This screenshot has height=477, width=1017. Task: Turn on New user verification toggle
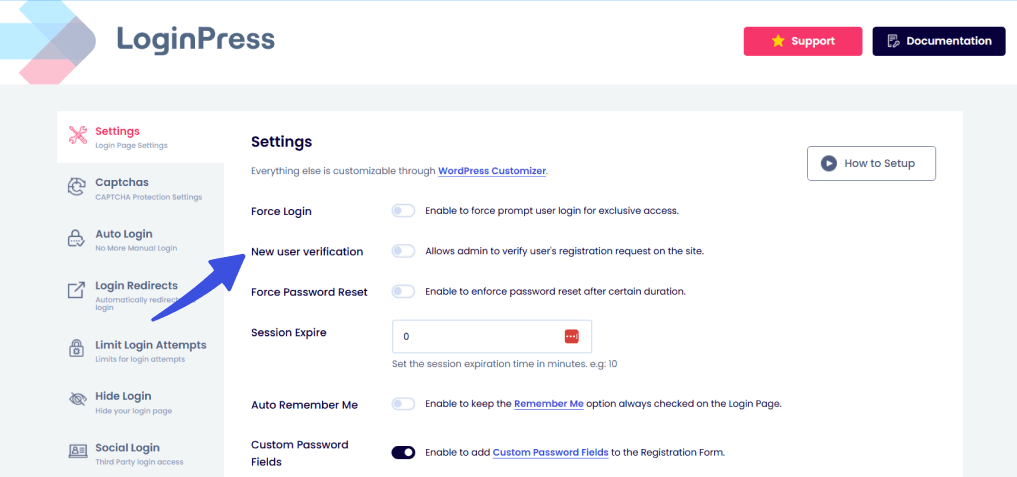click(x=403, y=251)
